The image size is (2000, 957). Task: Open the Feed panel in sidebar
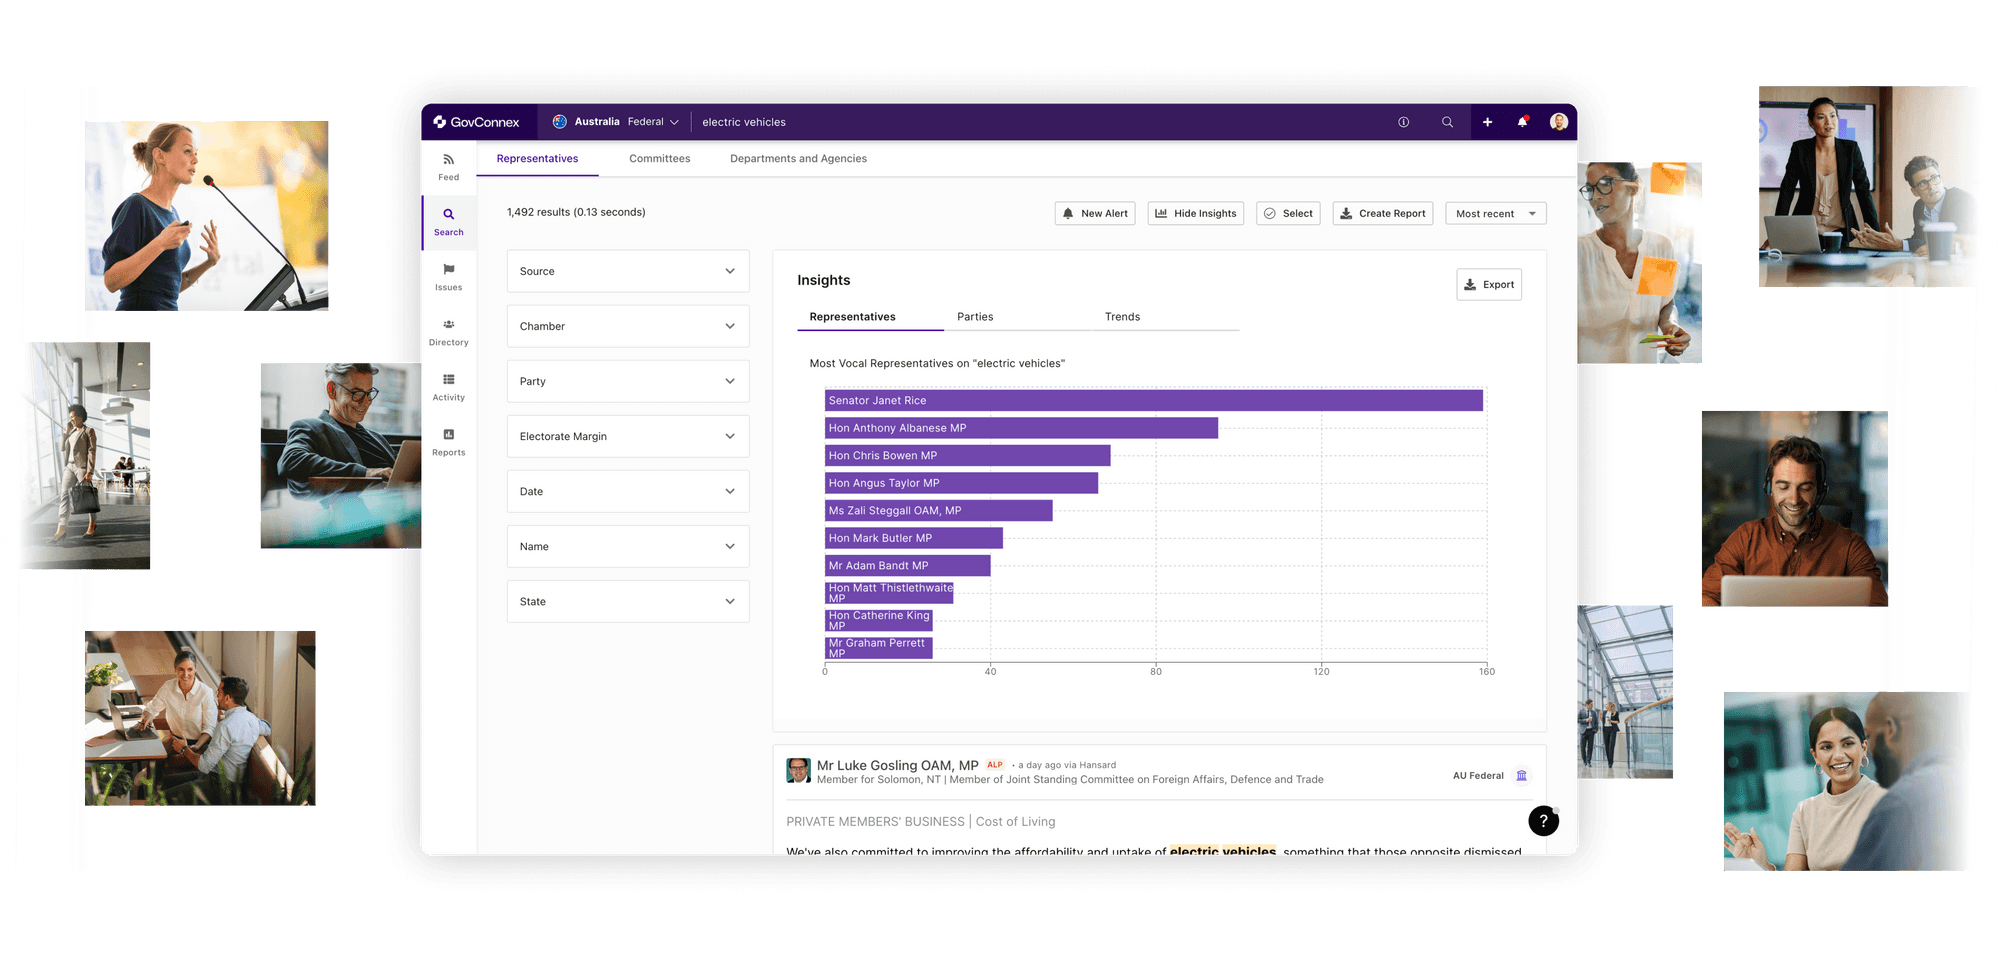click(448, 167)
